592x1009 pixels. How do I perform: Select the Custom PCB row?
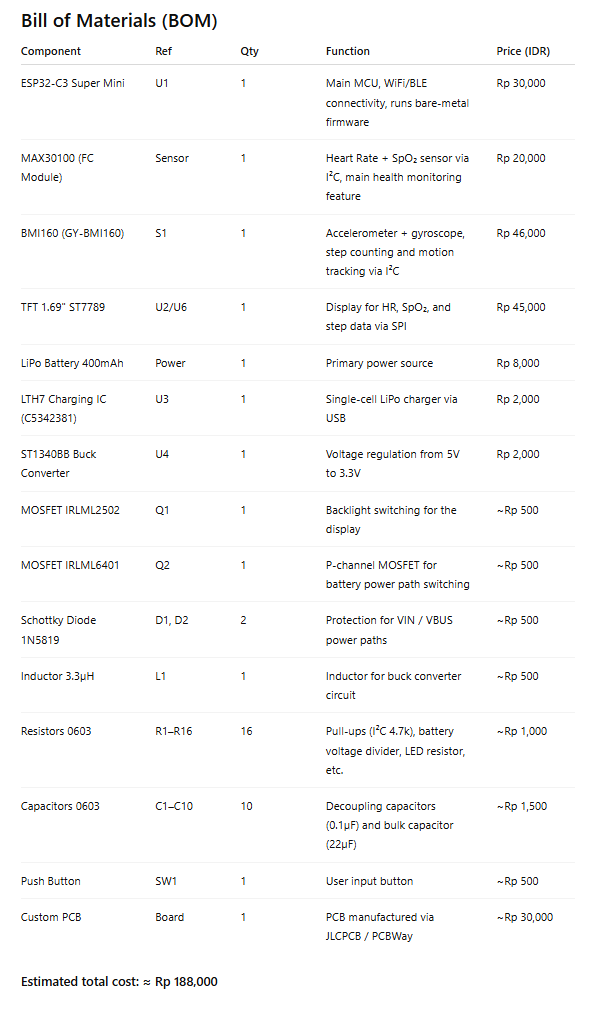(297, 927)
